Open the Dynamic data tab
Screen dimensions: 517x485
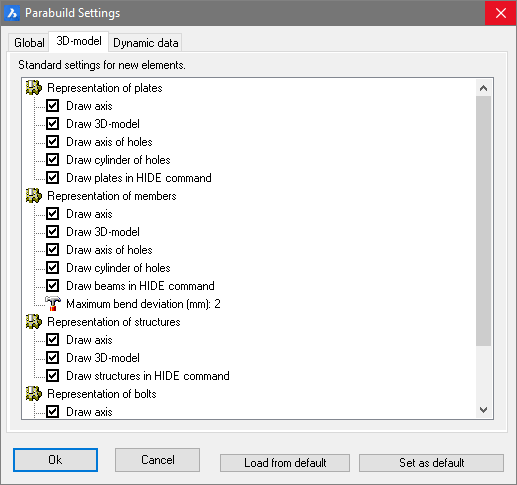click(145, 43)
